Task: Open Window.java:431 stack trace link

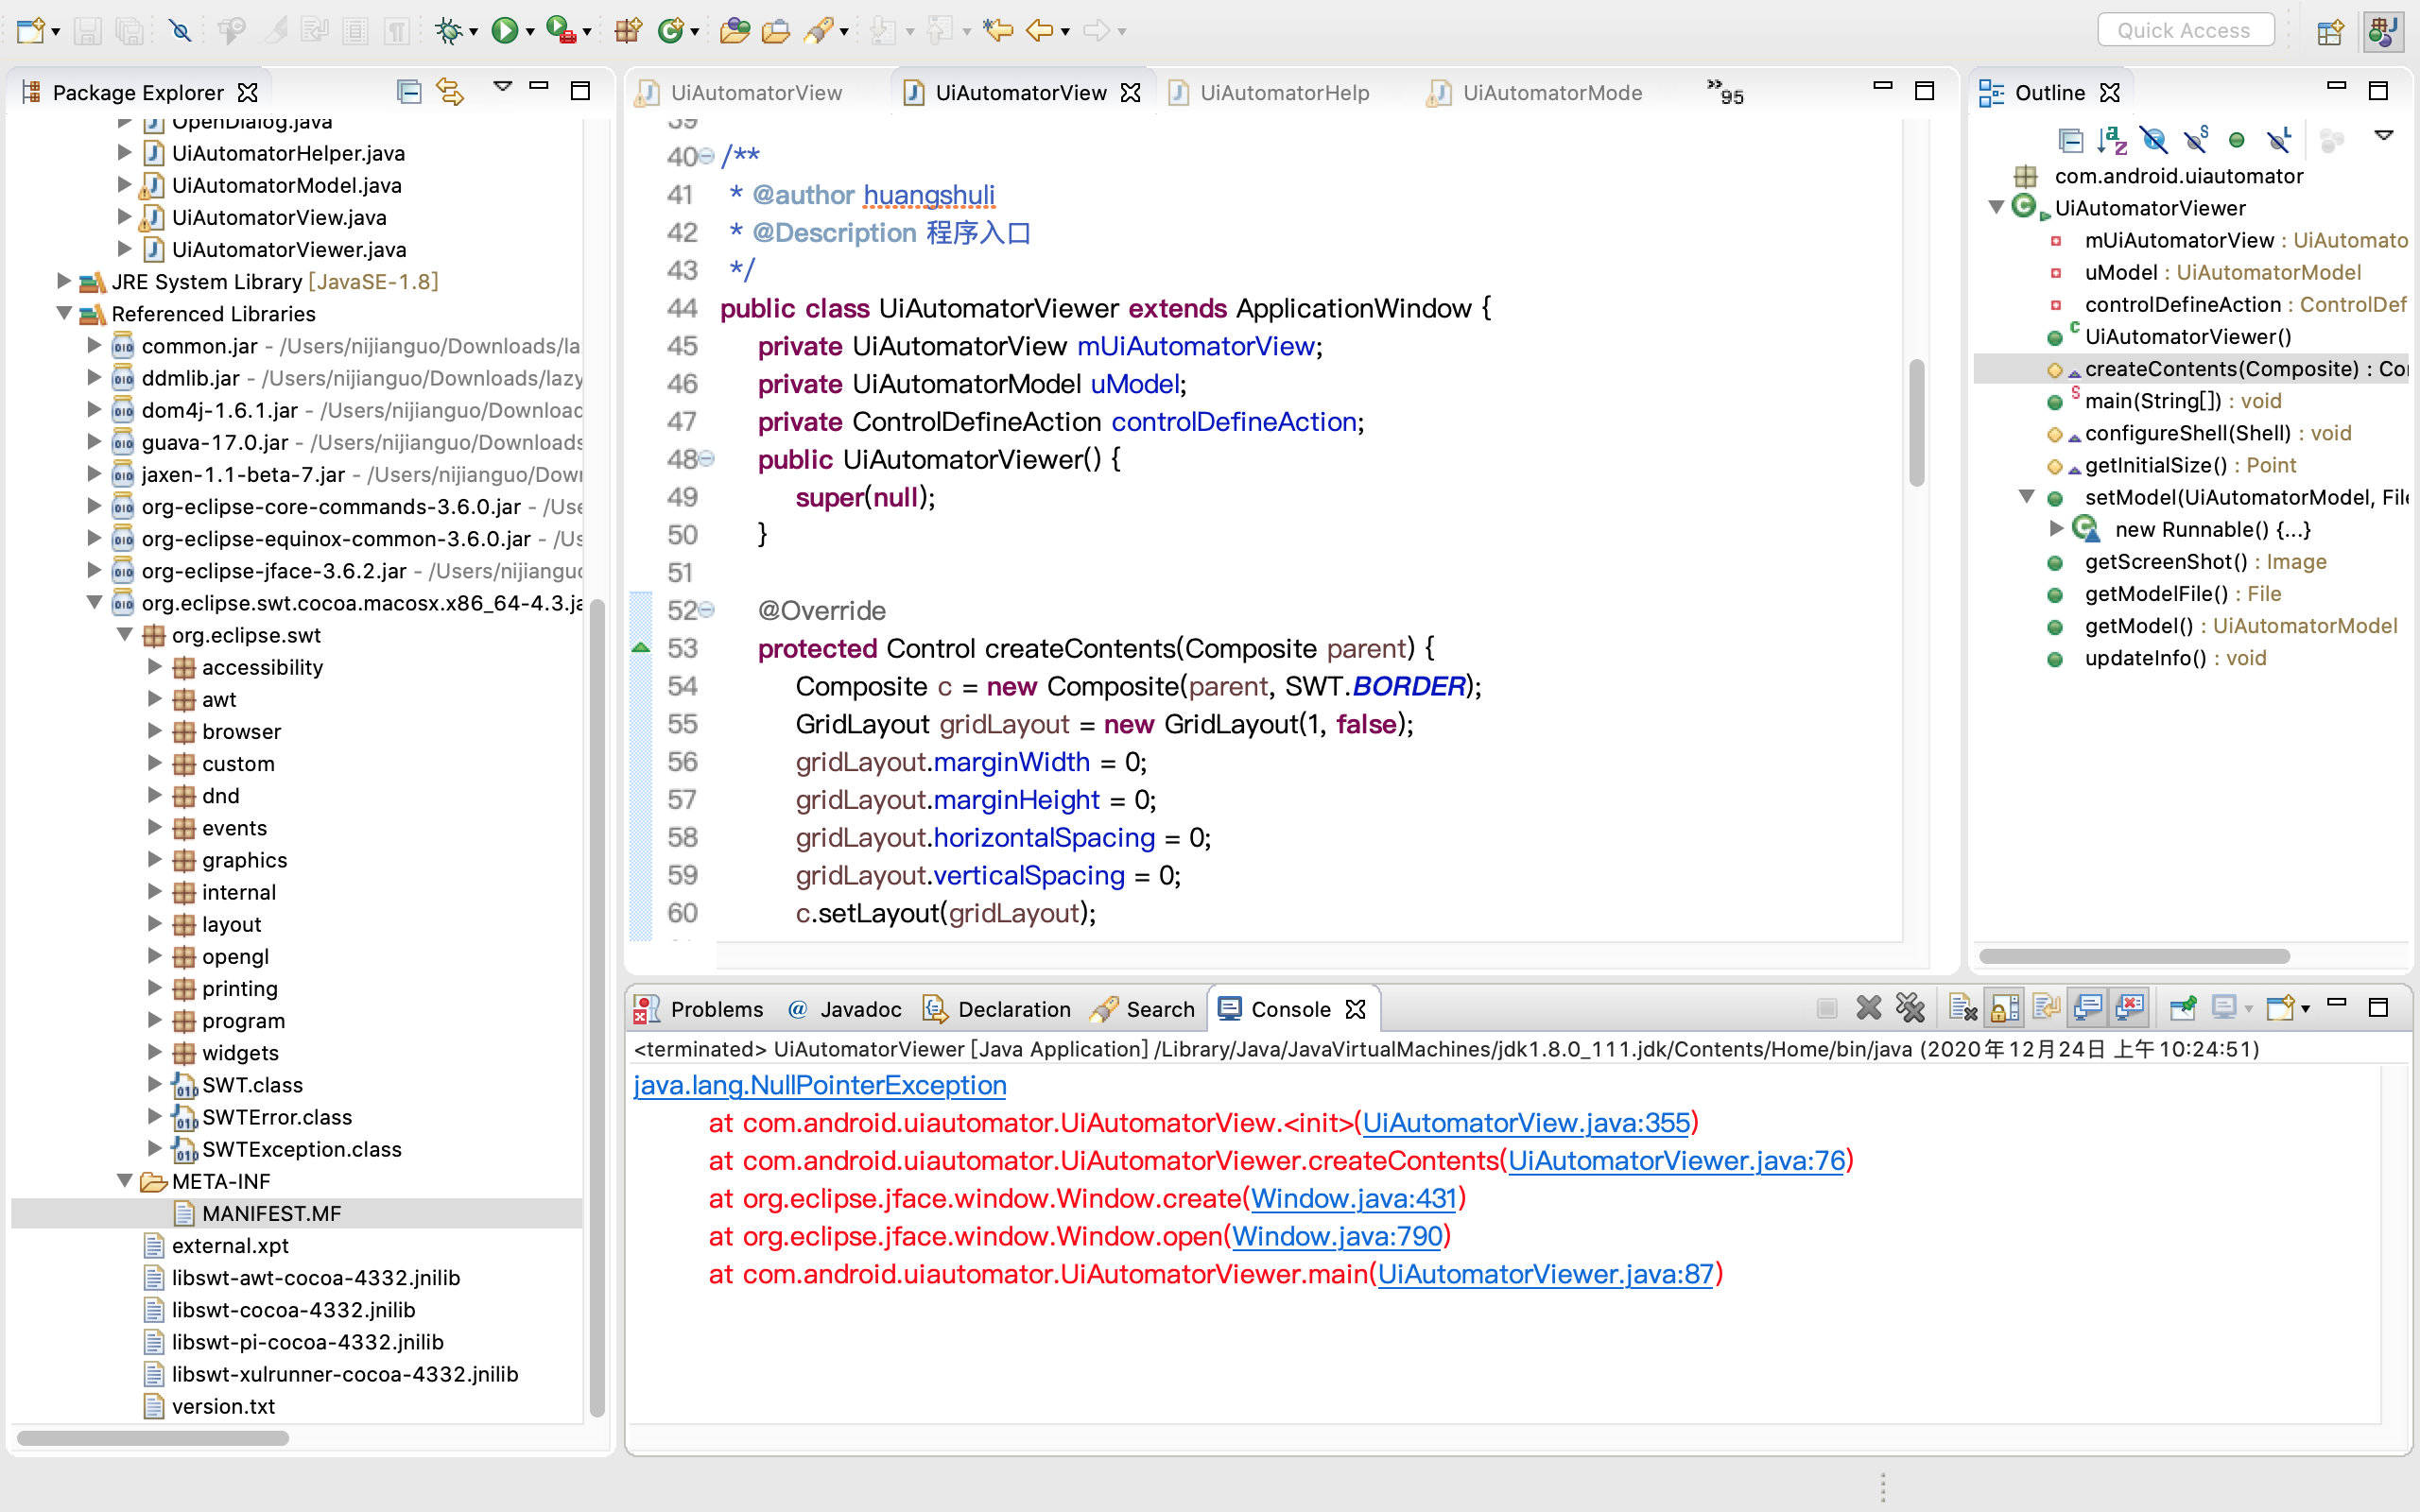Action: click(1354, 1198)
